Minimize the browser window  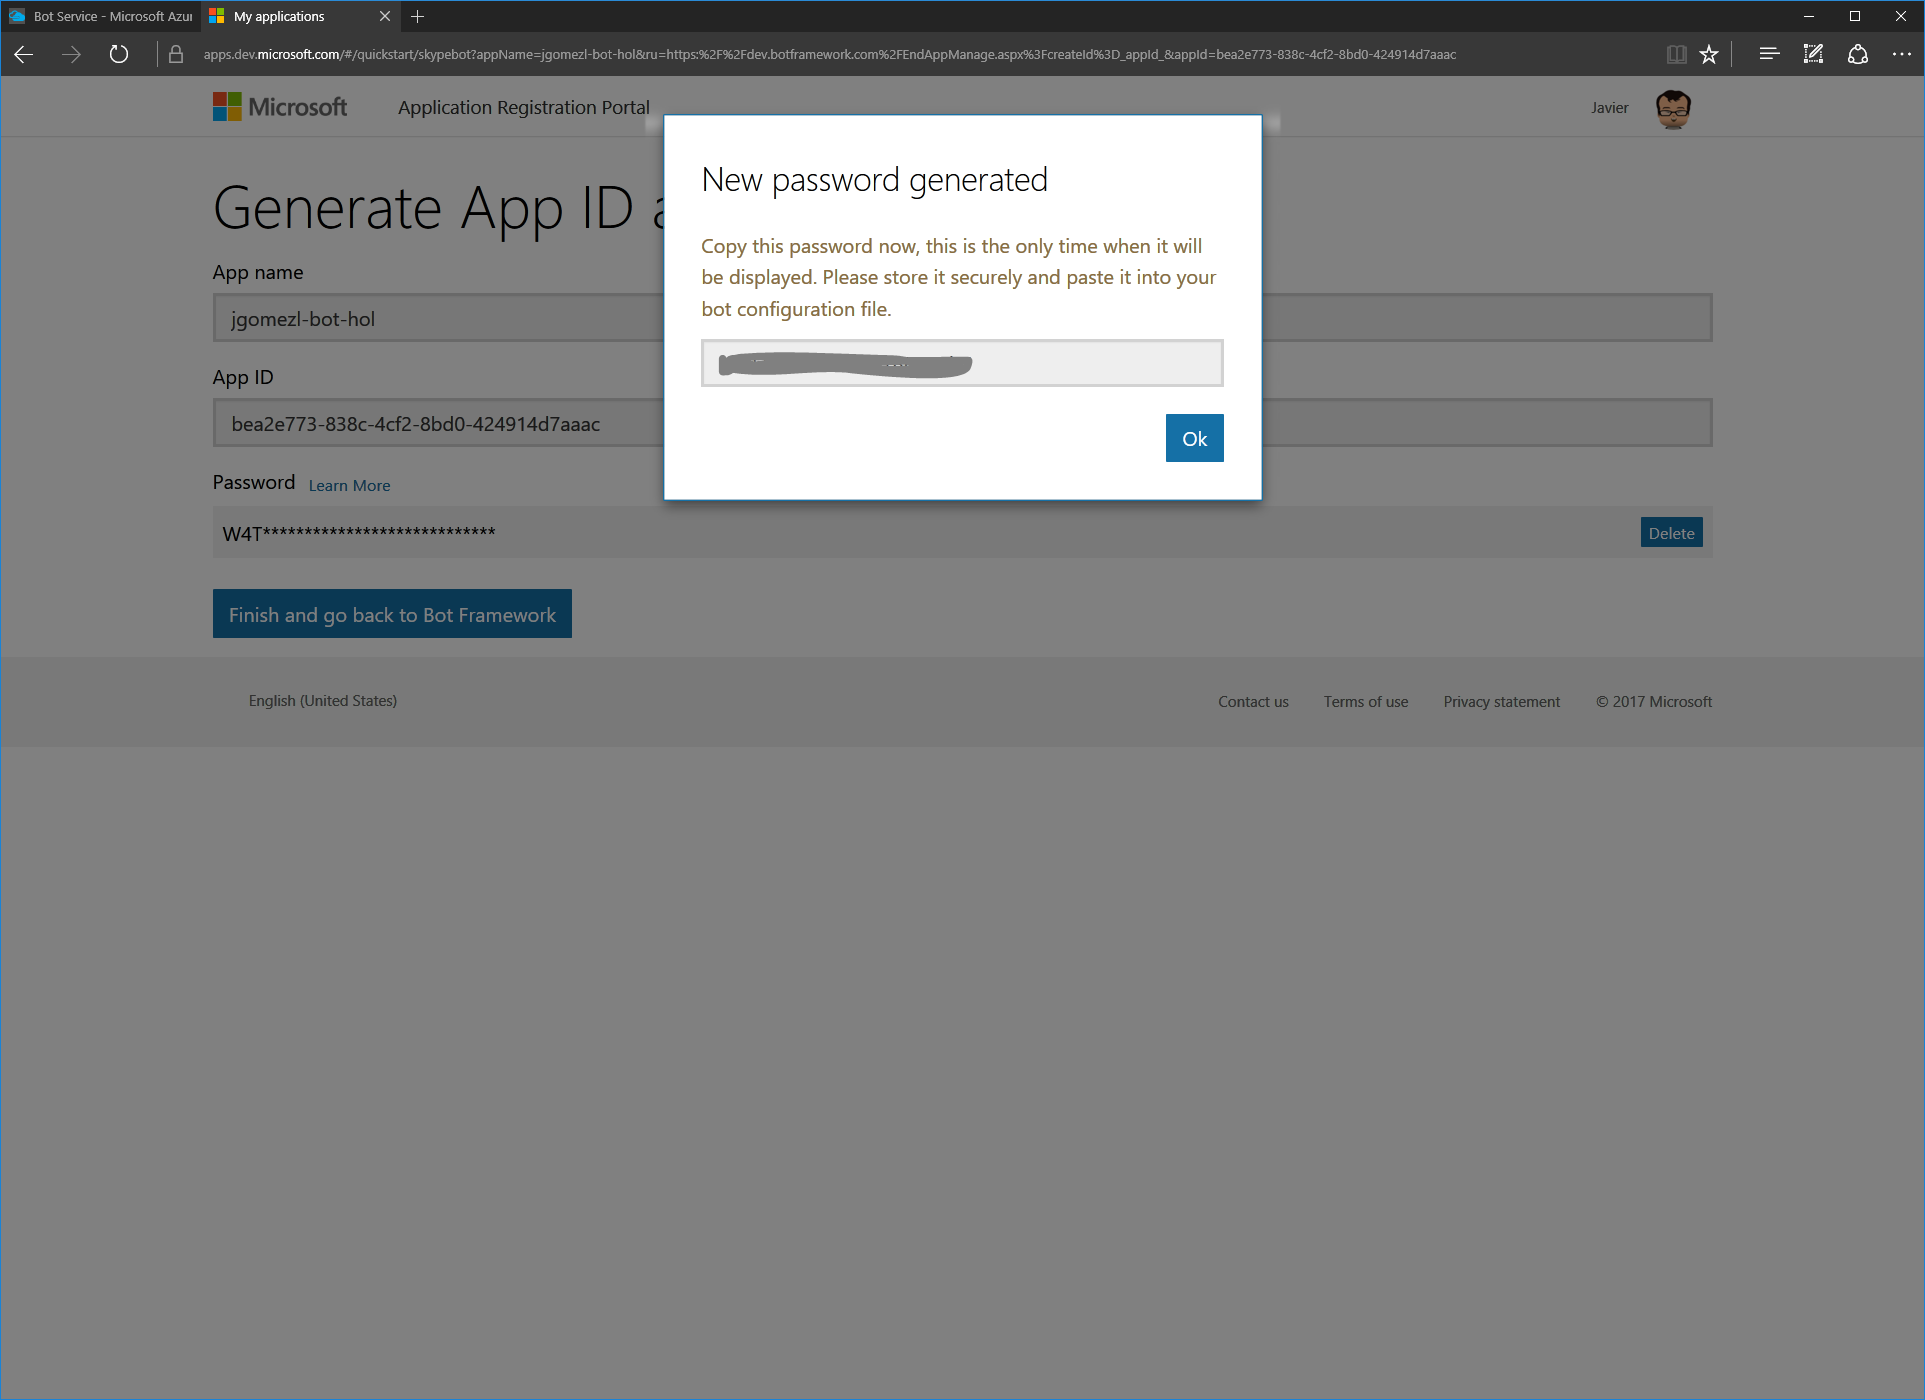(1809, 16)
